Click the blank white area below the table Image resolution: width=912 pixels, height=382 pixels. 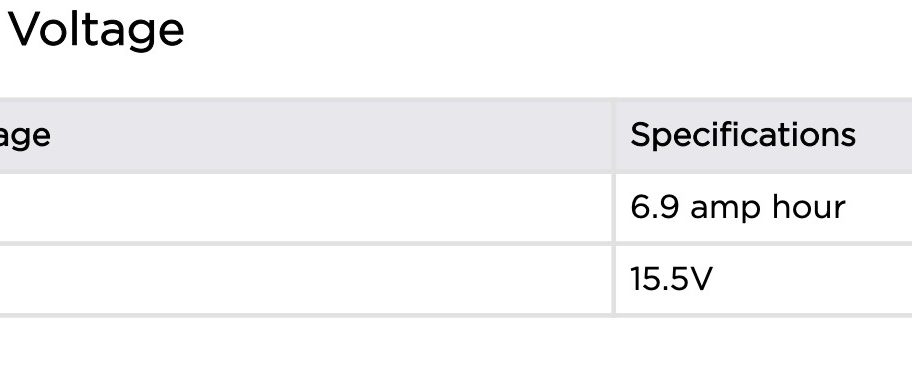pyautogui.click(x=456, y=350)
